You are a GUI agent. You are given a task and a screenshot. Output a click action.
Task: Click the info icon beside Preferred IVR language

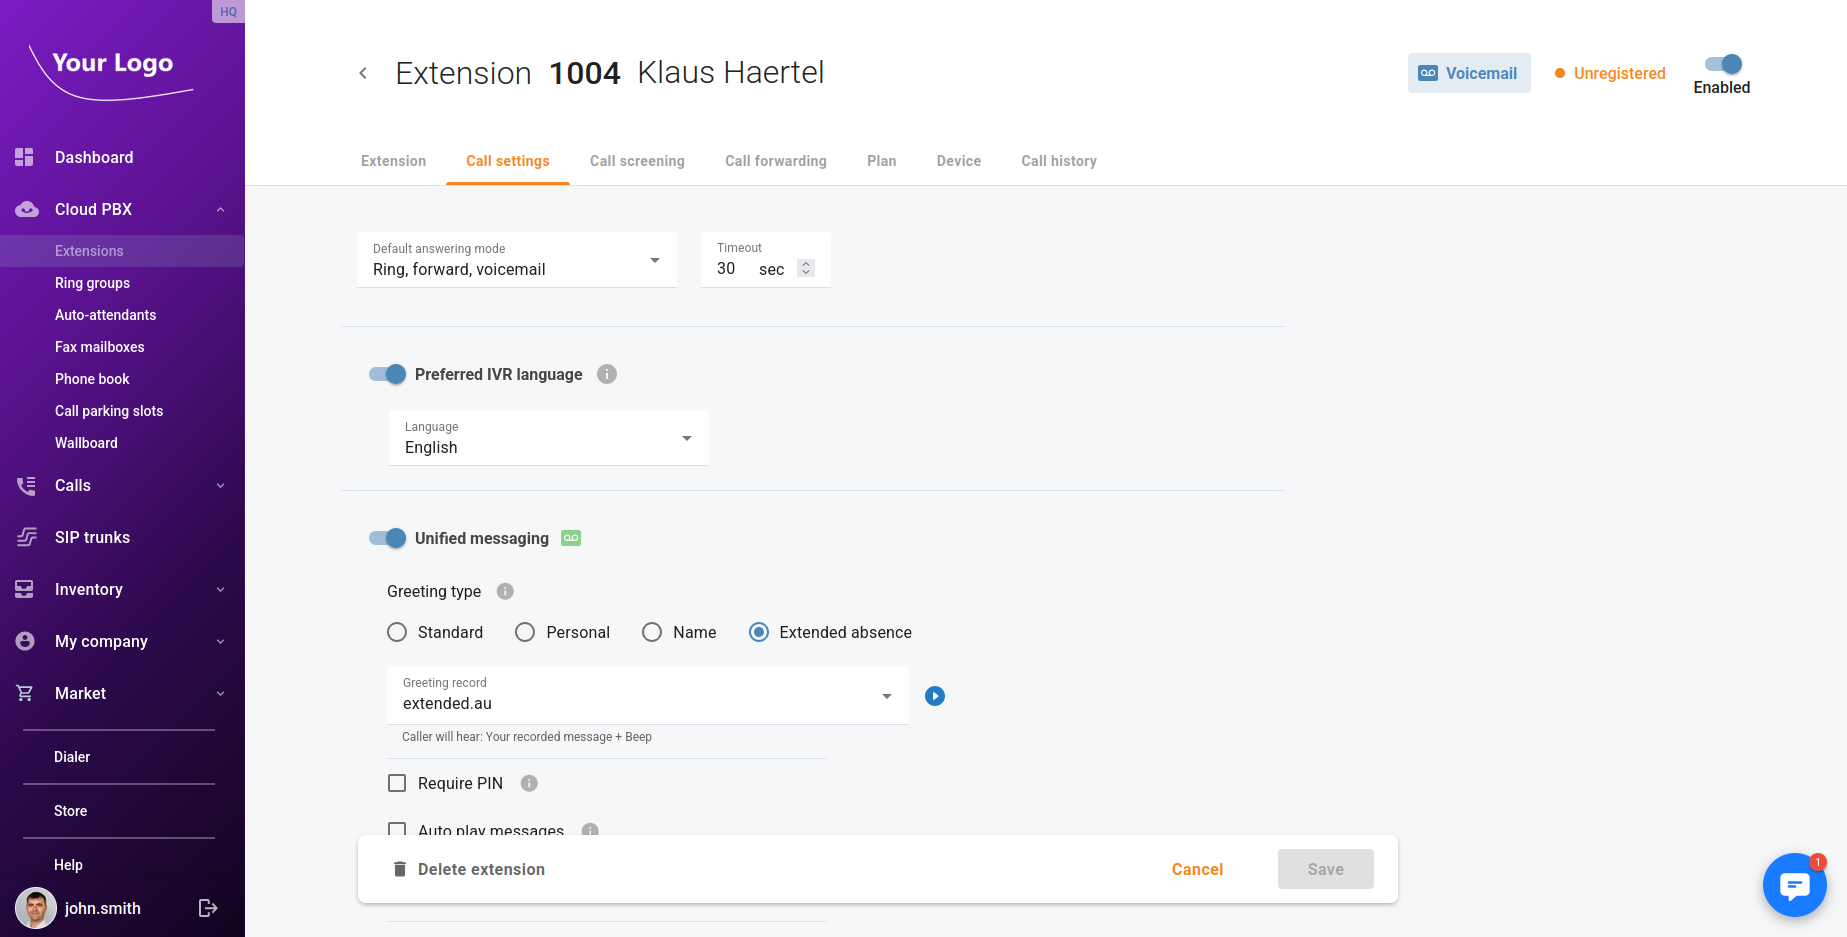tap(607, 374)
